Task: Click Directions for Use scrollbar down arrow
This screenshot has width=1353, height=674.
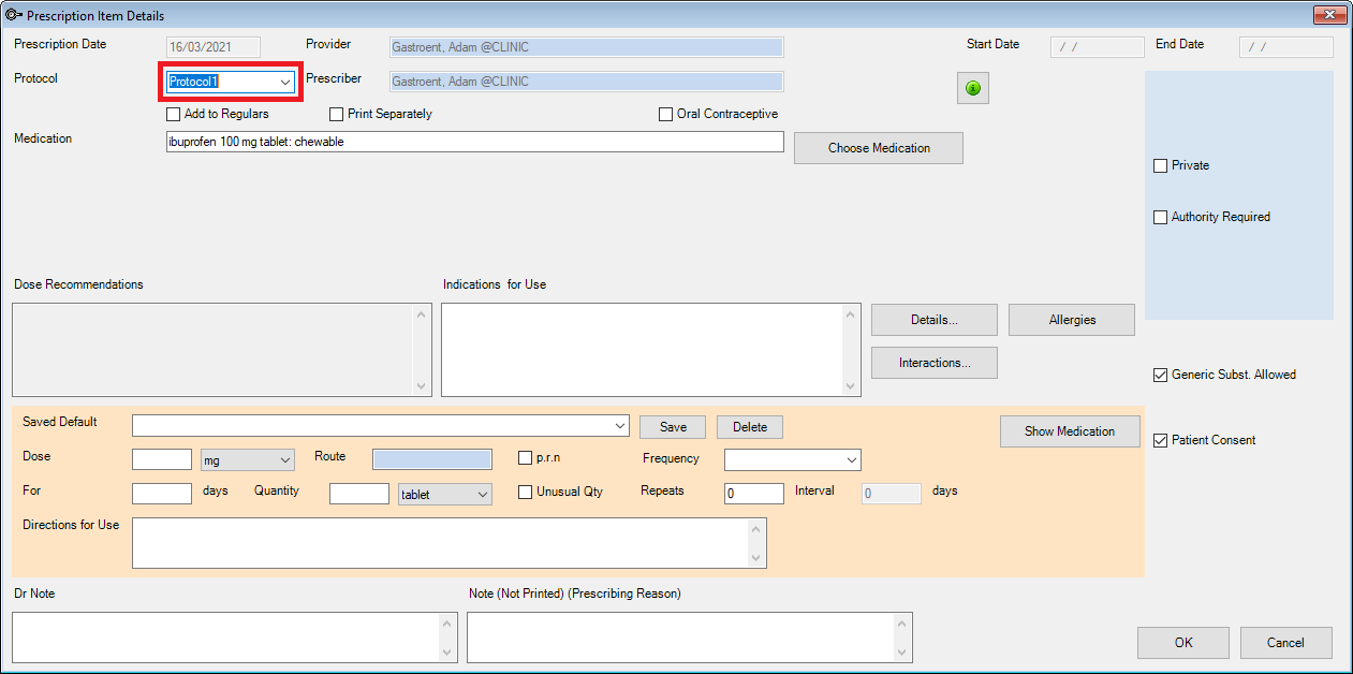Action: 758,558
